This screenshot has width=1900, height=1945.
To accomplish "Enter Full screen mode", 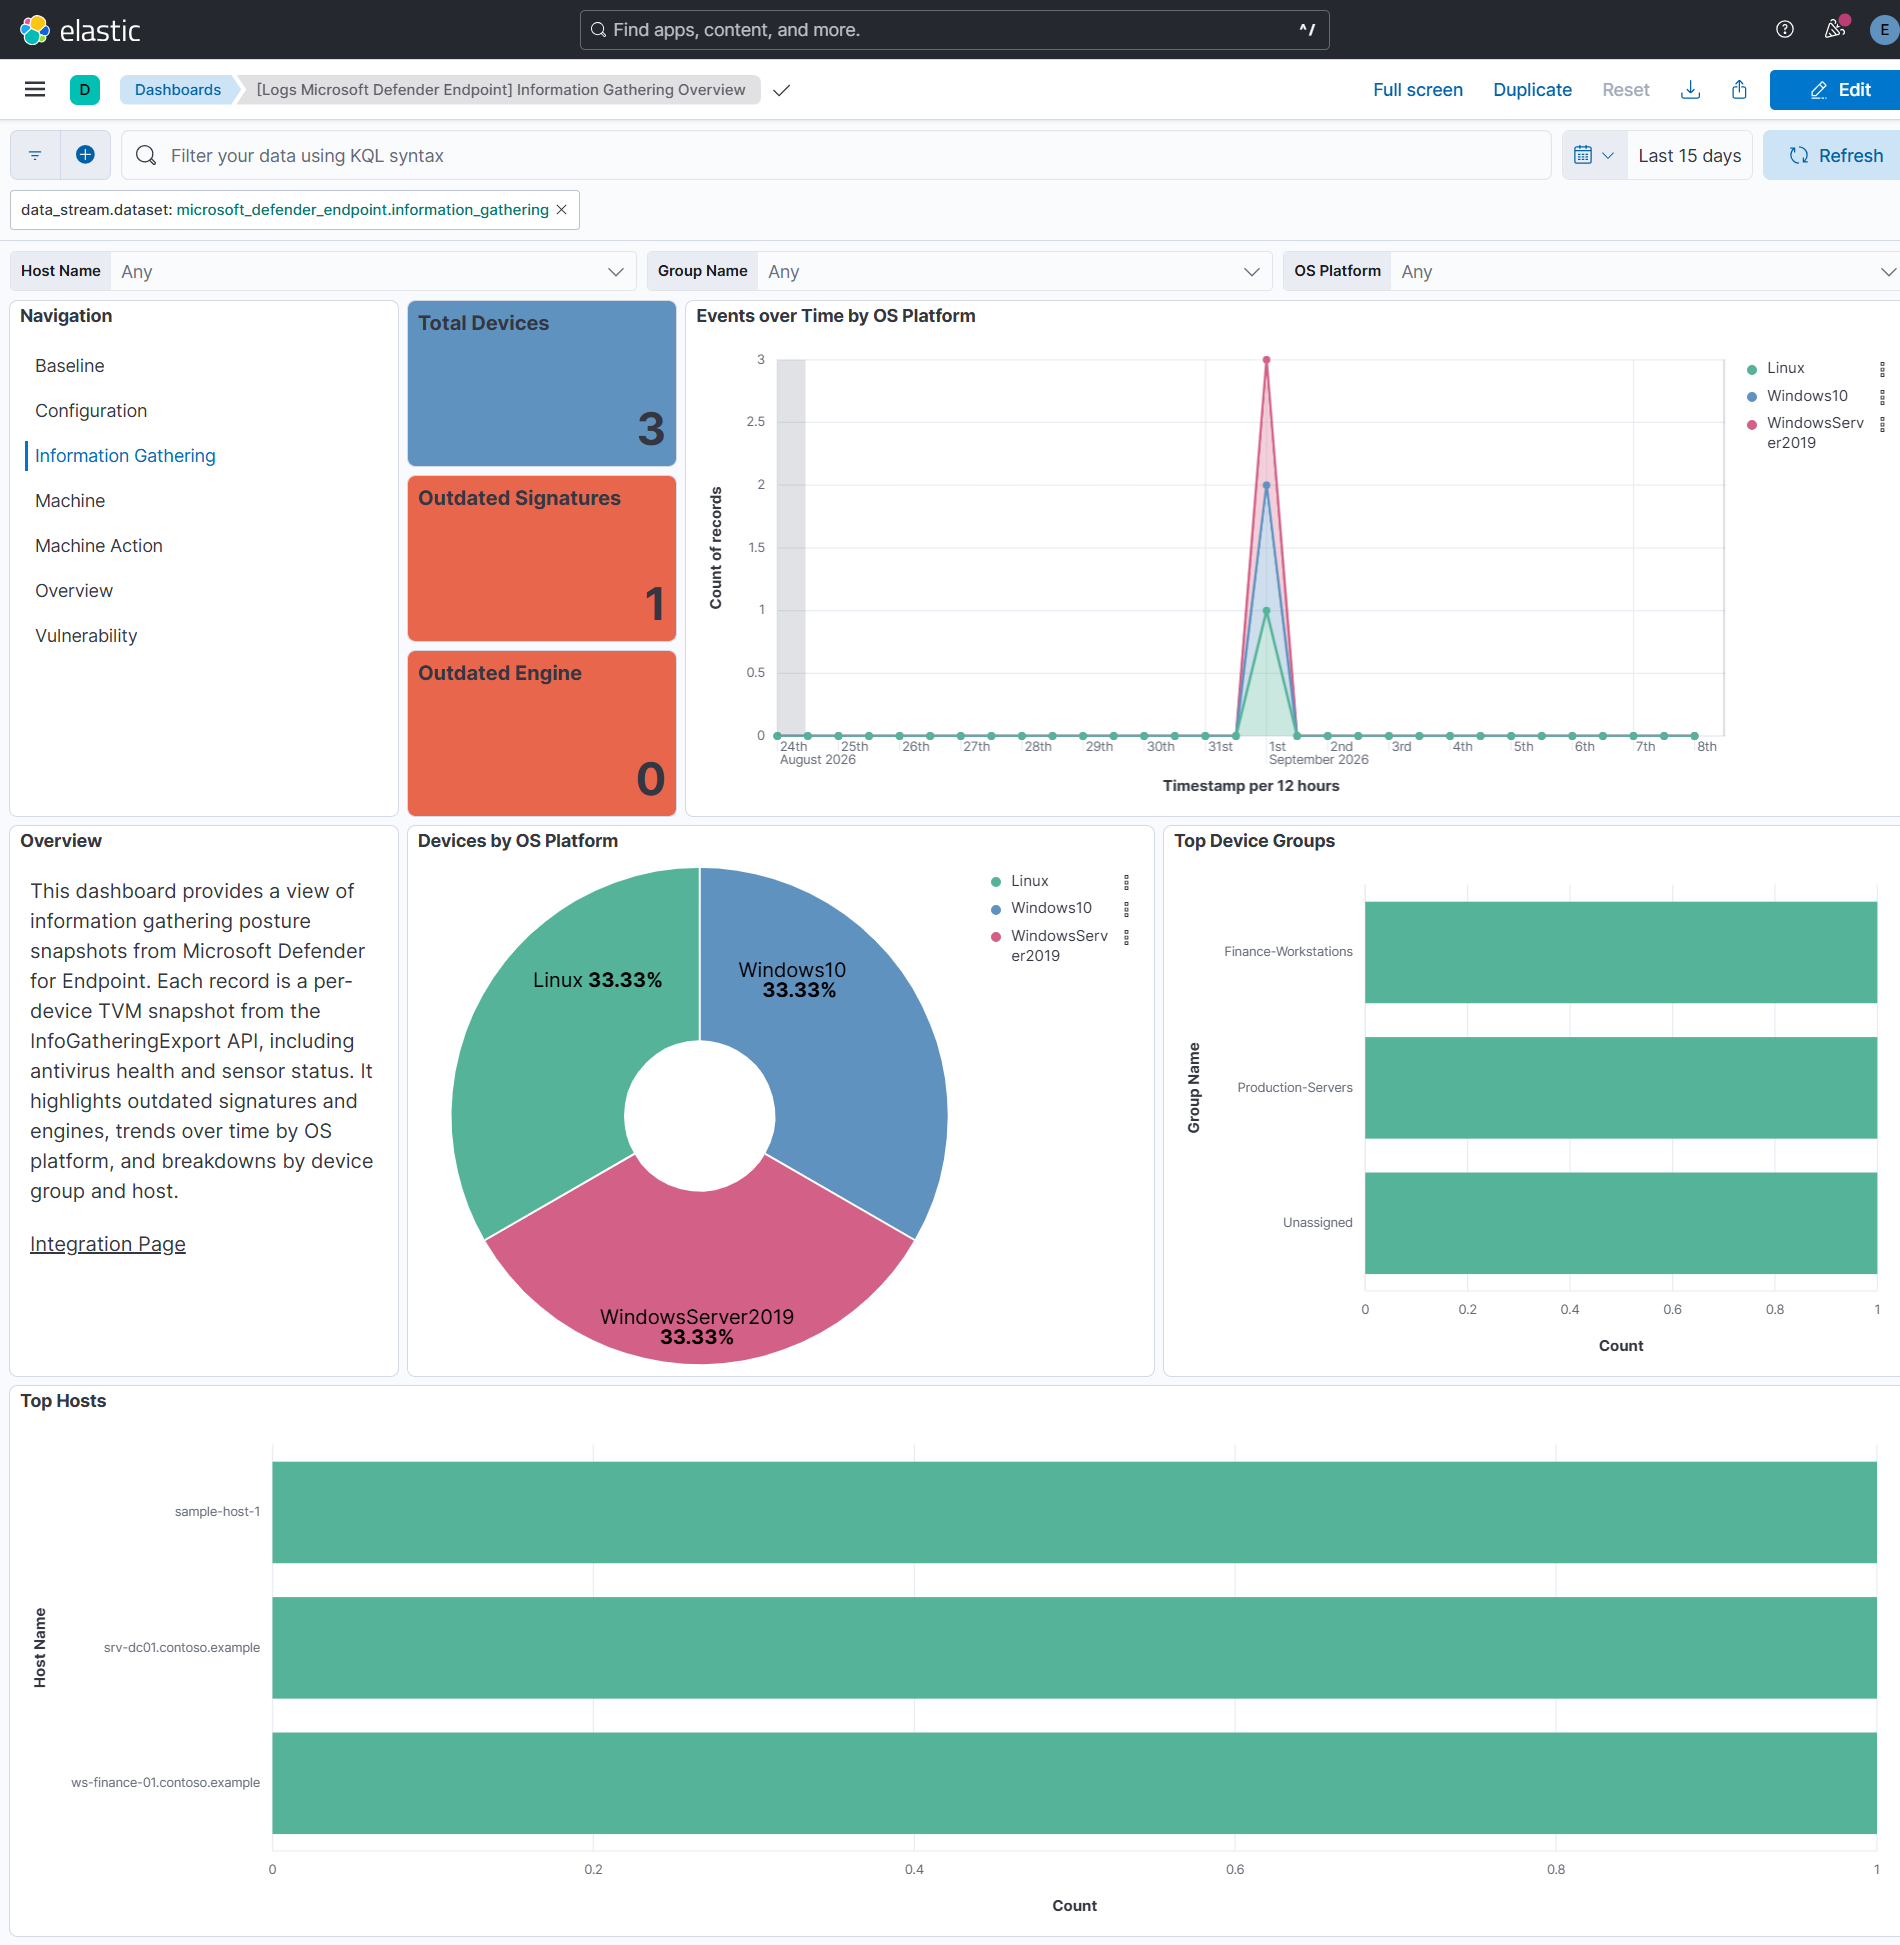I will click(x=1417, y=90).
